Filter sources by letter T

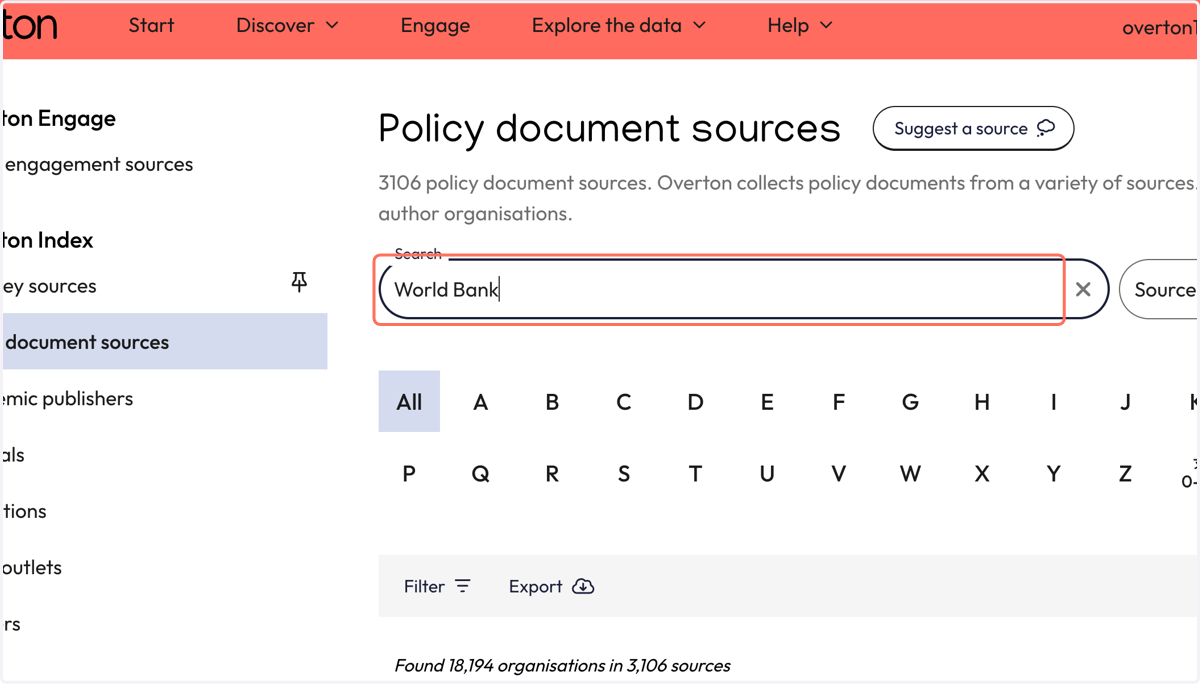[695, 474]
